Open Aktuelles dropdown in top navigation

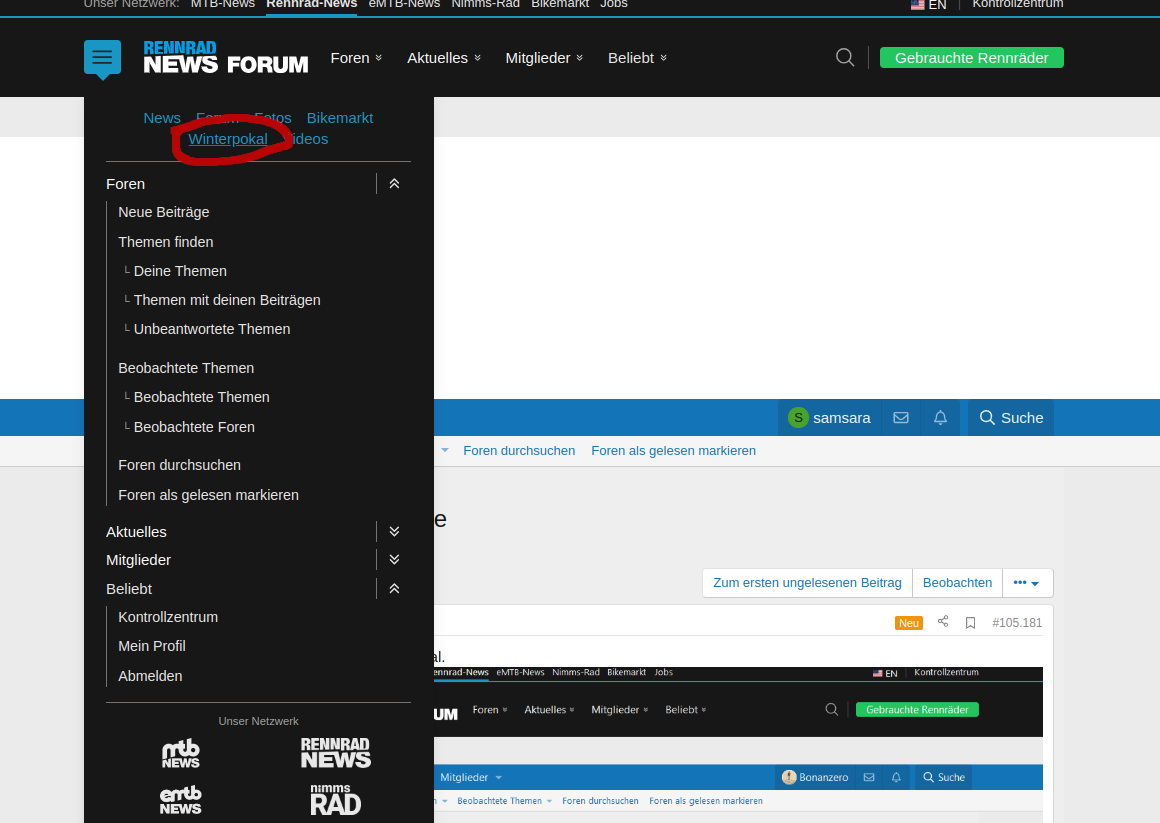coord(444,58)
